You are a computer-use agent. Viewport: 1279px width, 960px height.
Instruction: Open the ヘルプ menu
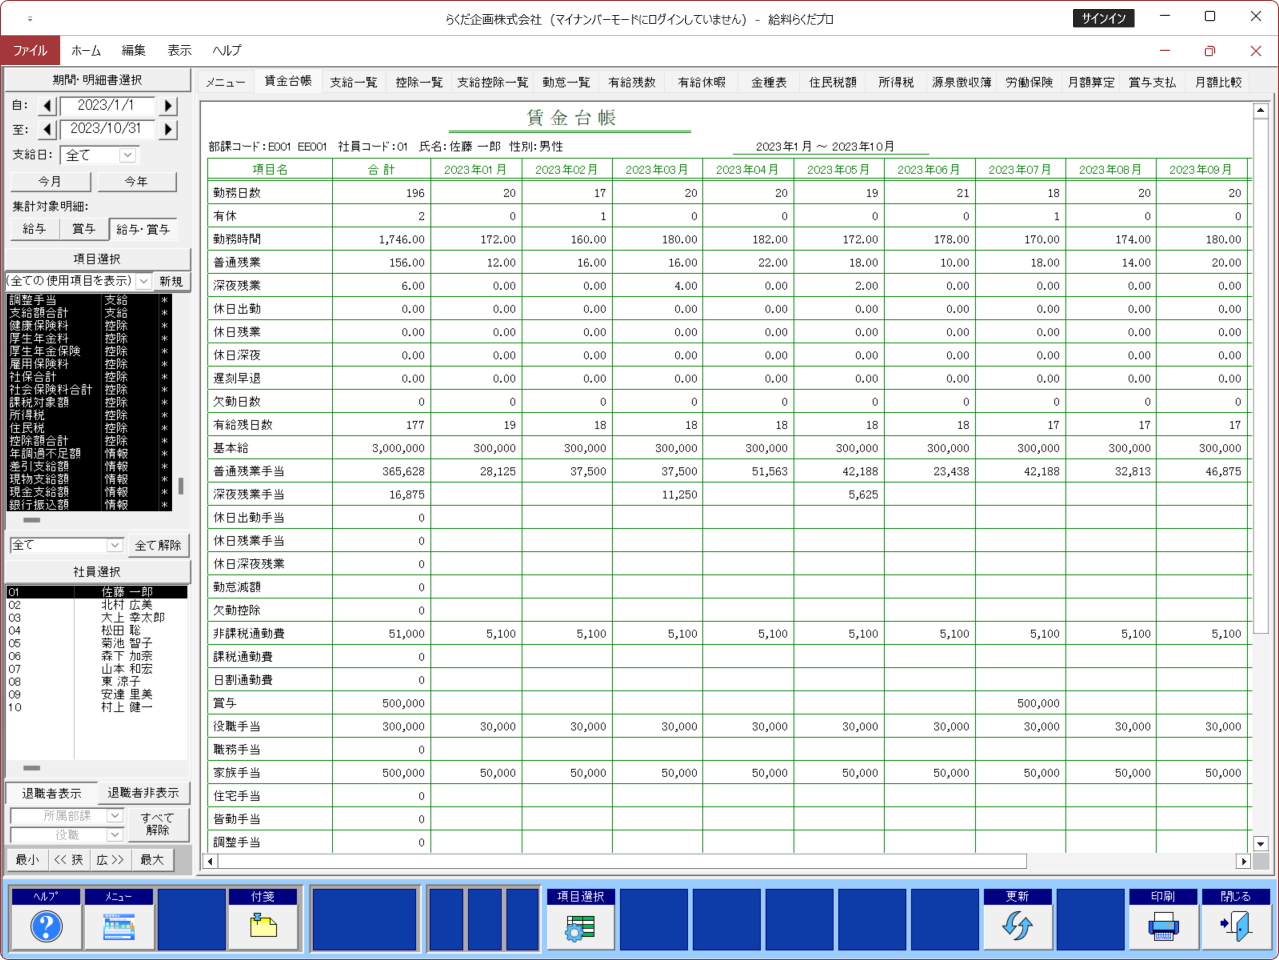tap(227, 50)
